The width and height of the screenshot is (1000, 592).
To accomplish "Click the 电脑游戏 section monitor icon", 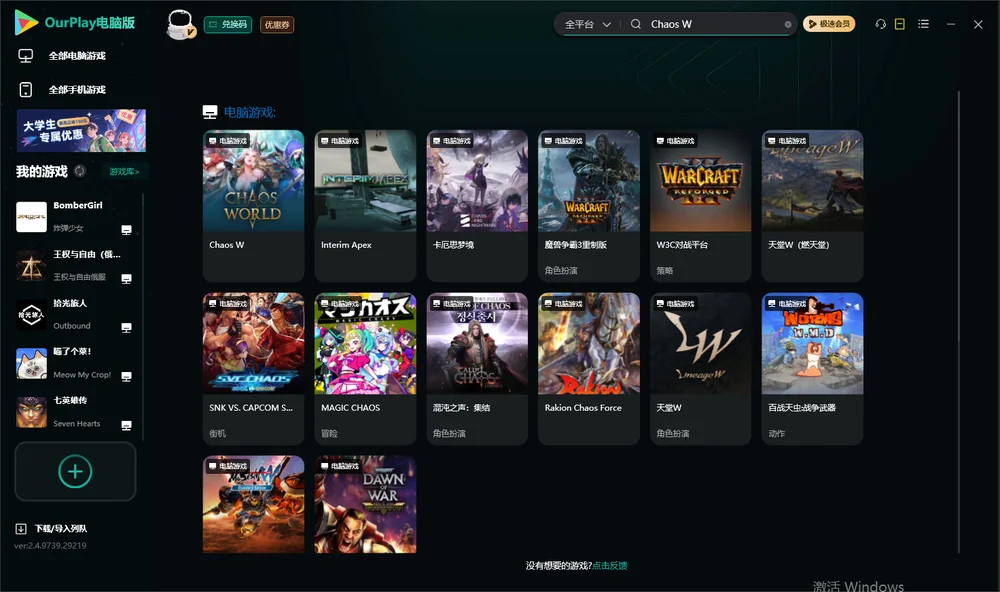I will tap(210, 112).
